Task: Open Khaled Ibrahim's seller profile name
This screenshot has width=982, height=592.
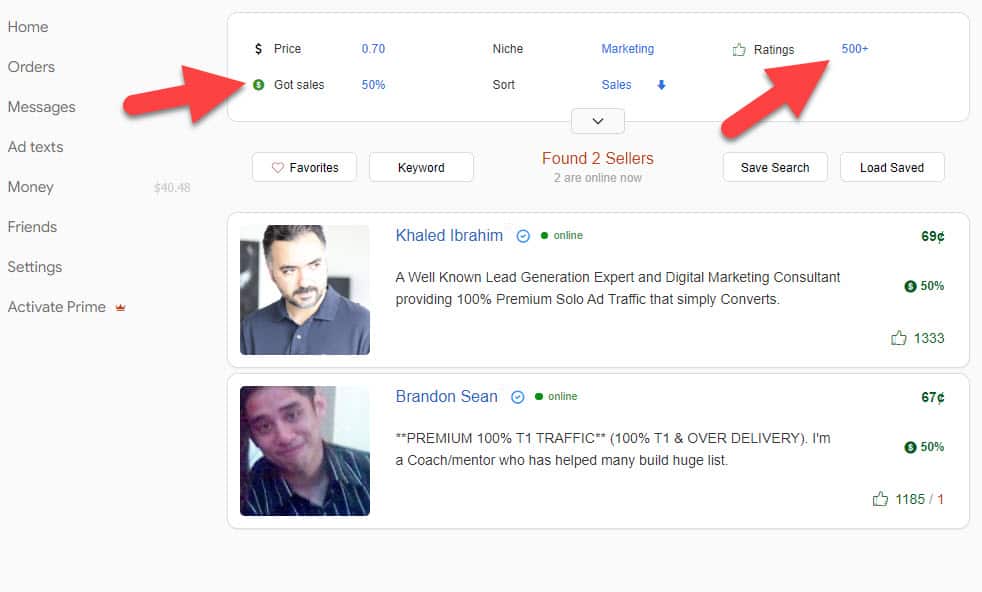Action: [x=449, y=236]
